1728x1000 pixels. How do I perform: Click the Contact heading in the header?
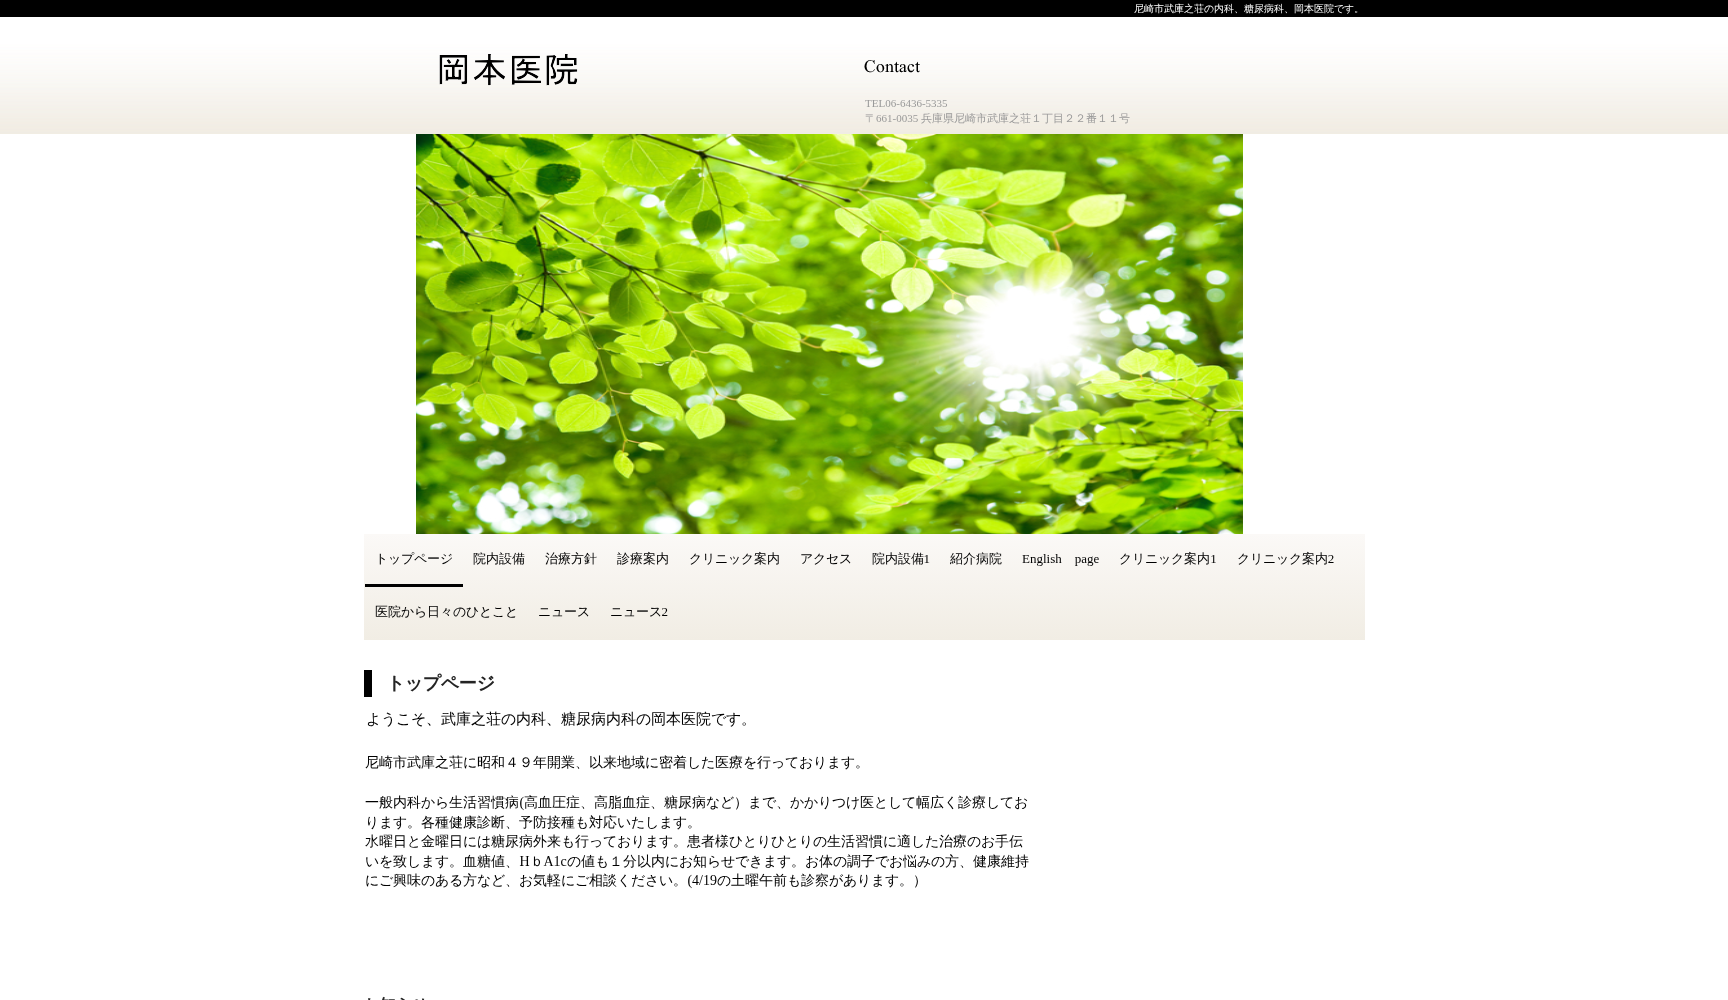coord(891,67)
